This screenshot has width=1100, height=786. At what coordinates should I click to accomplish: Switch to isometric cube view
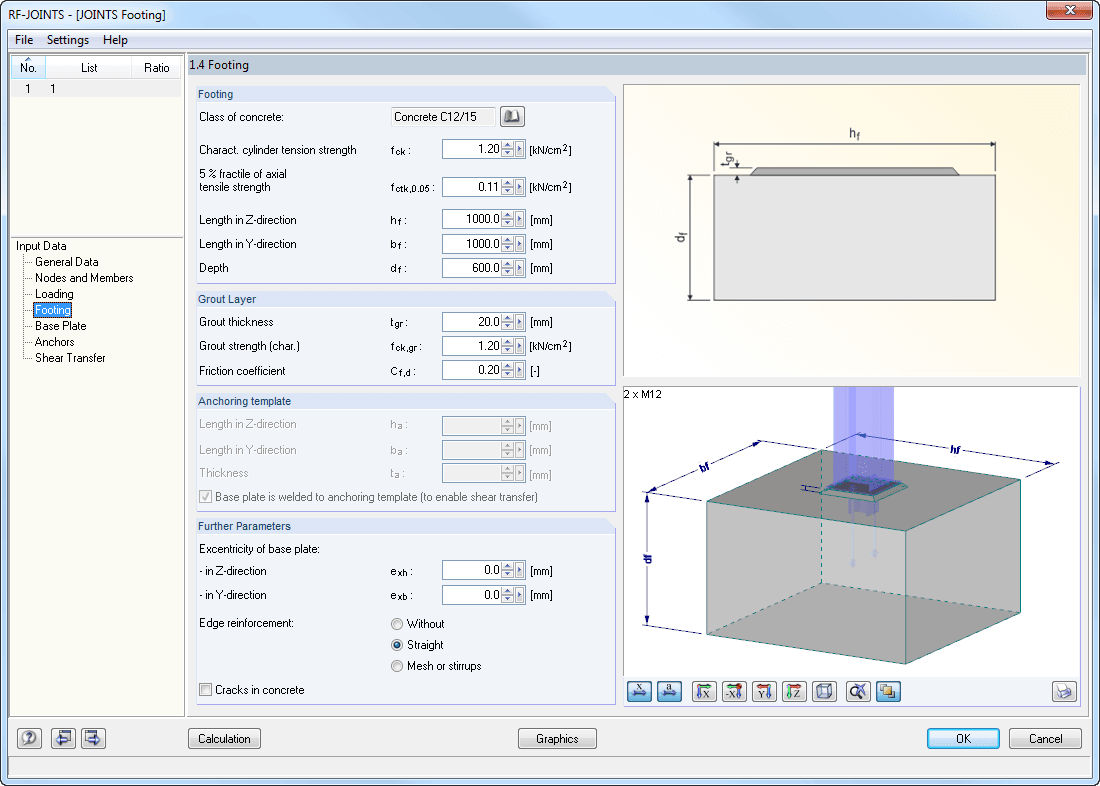pyautogui.click(x=824, y=691)
